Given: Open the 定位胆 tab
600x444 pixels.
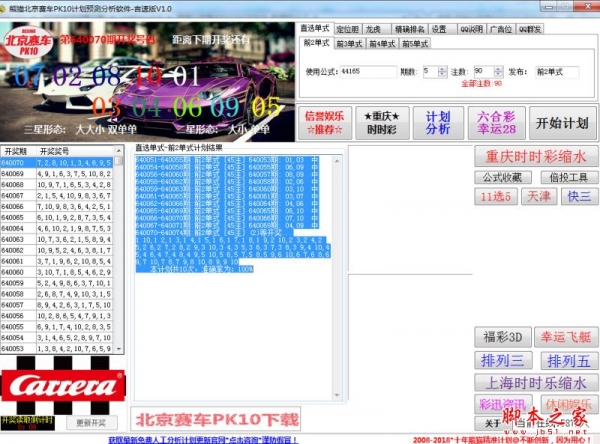Looking at the screenshot, I should (348, 29).
